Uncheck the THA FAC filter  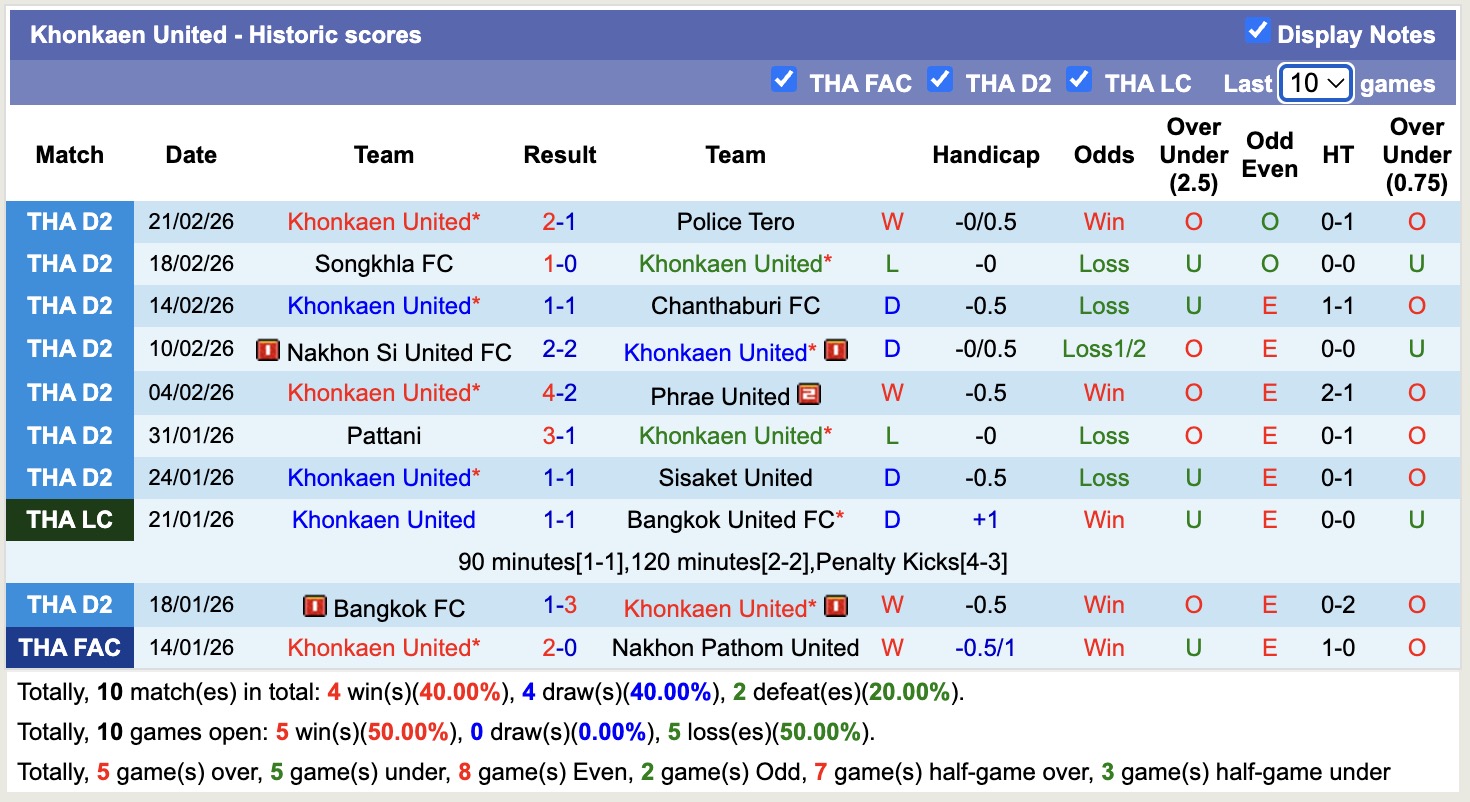point(784,80)
